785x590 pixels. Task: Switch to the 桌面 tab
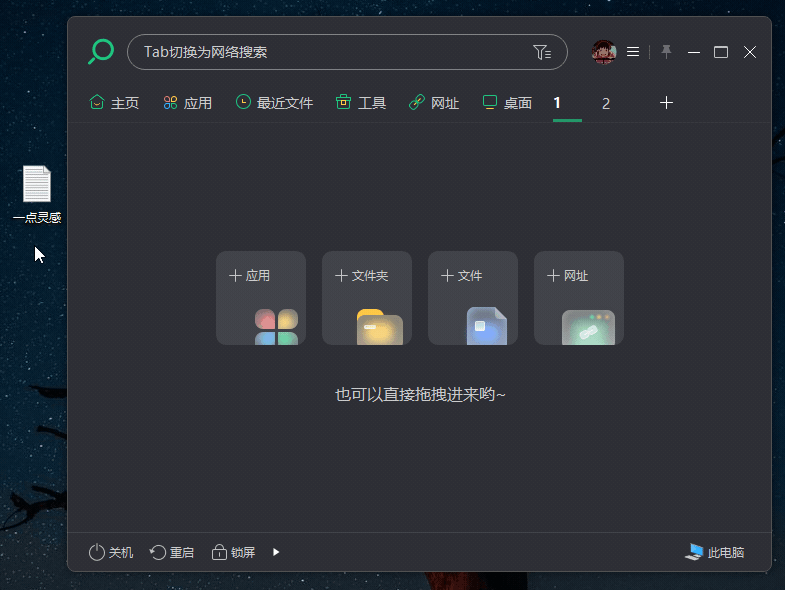(507, 103)
